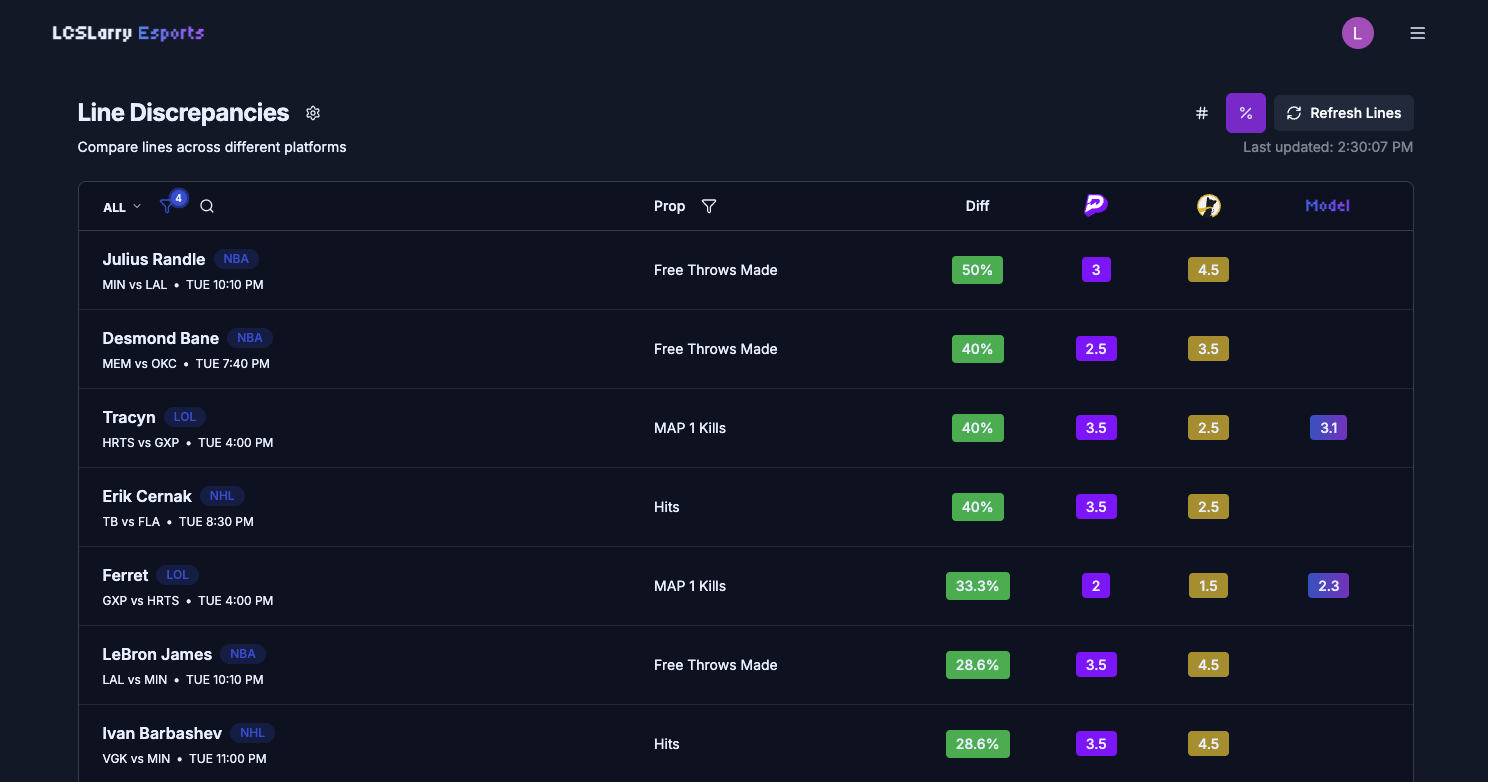The width and height of the screenshot is (1488, 782).
Task: Click the Underdog column logo
Action: [x=1208, y=206]
